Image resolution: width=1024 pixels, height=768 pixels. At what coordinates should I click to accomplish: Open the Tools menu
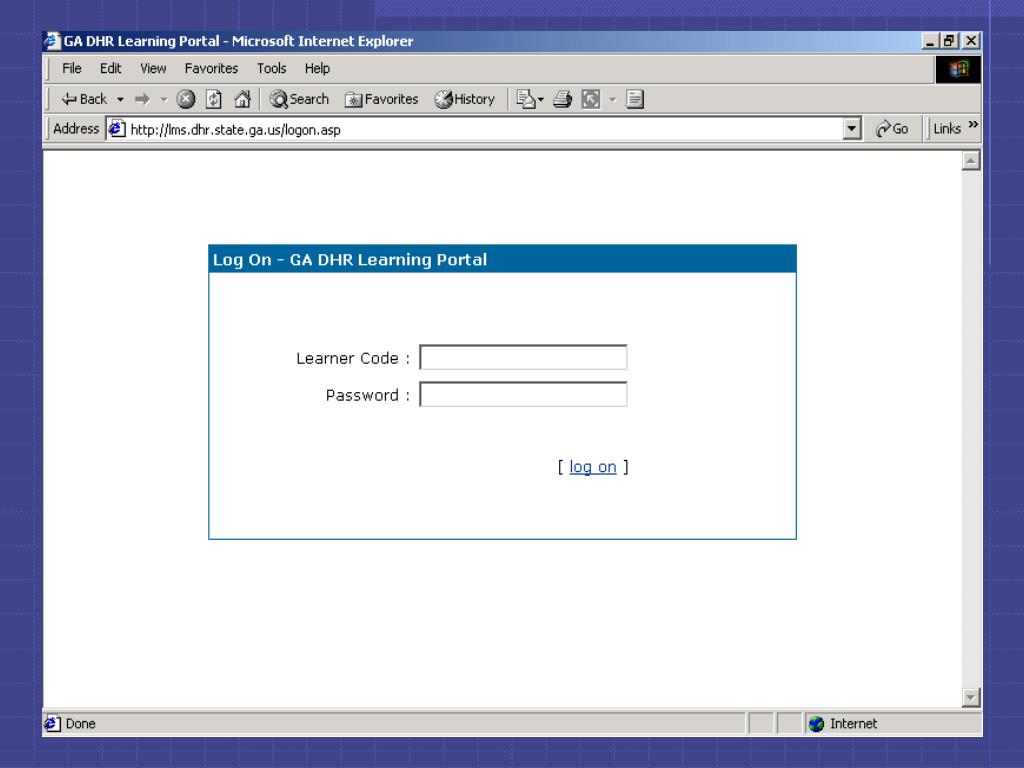tap(271, 69)
